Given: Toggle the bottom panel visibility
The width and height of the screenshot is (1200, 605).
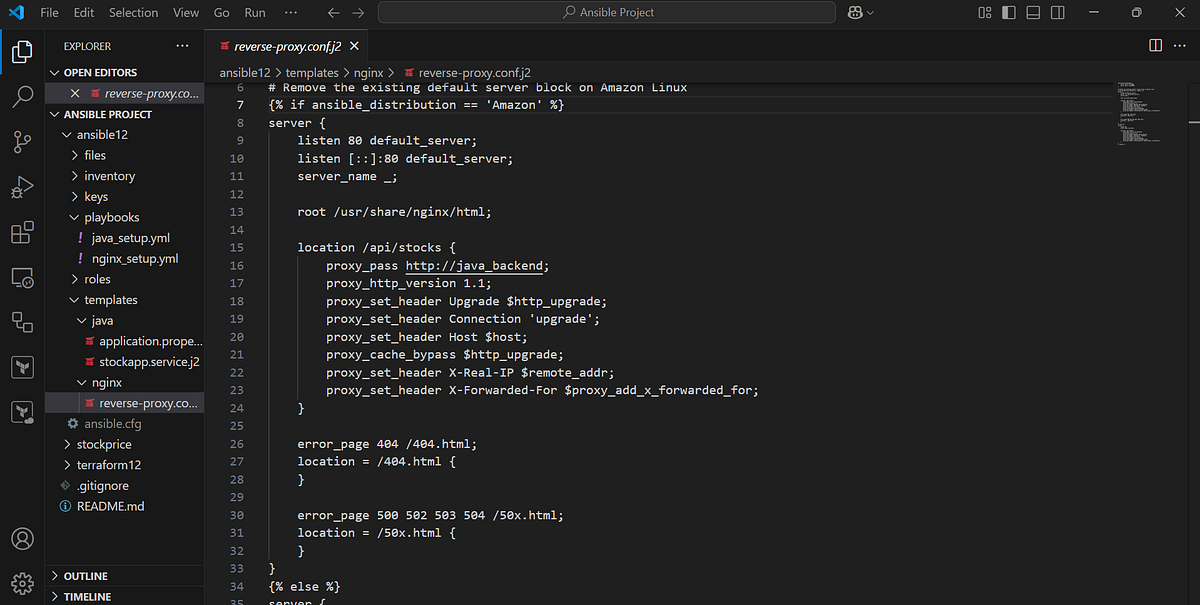Looking at the screenshot, I should pos(1033,11).
